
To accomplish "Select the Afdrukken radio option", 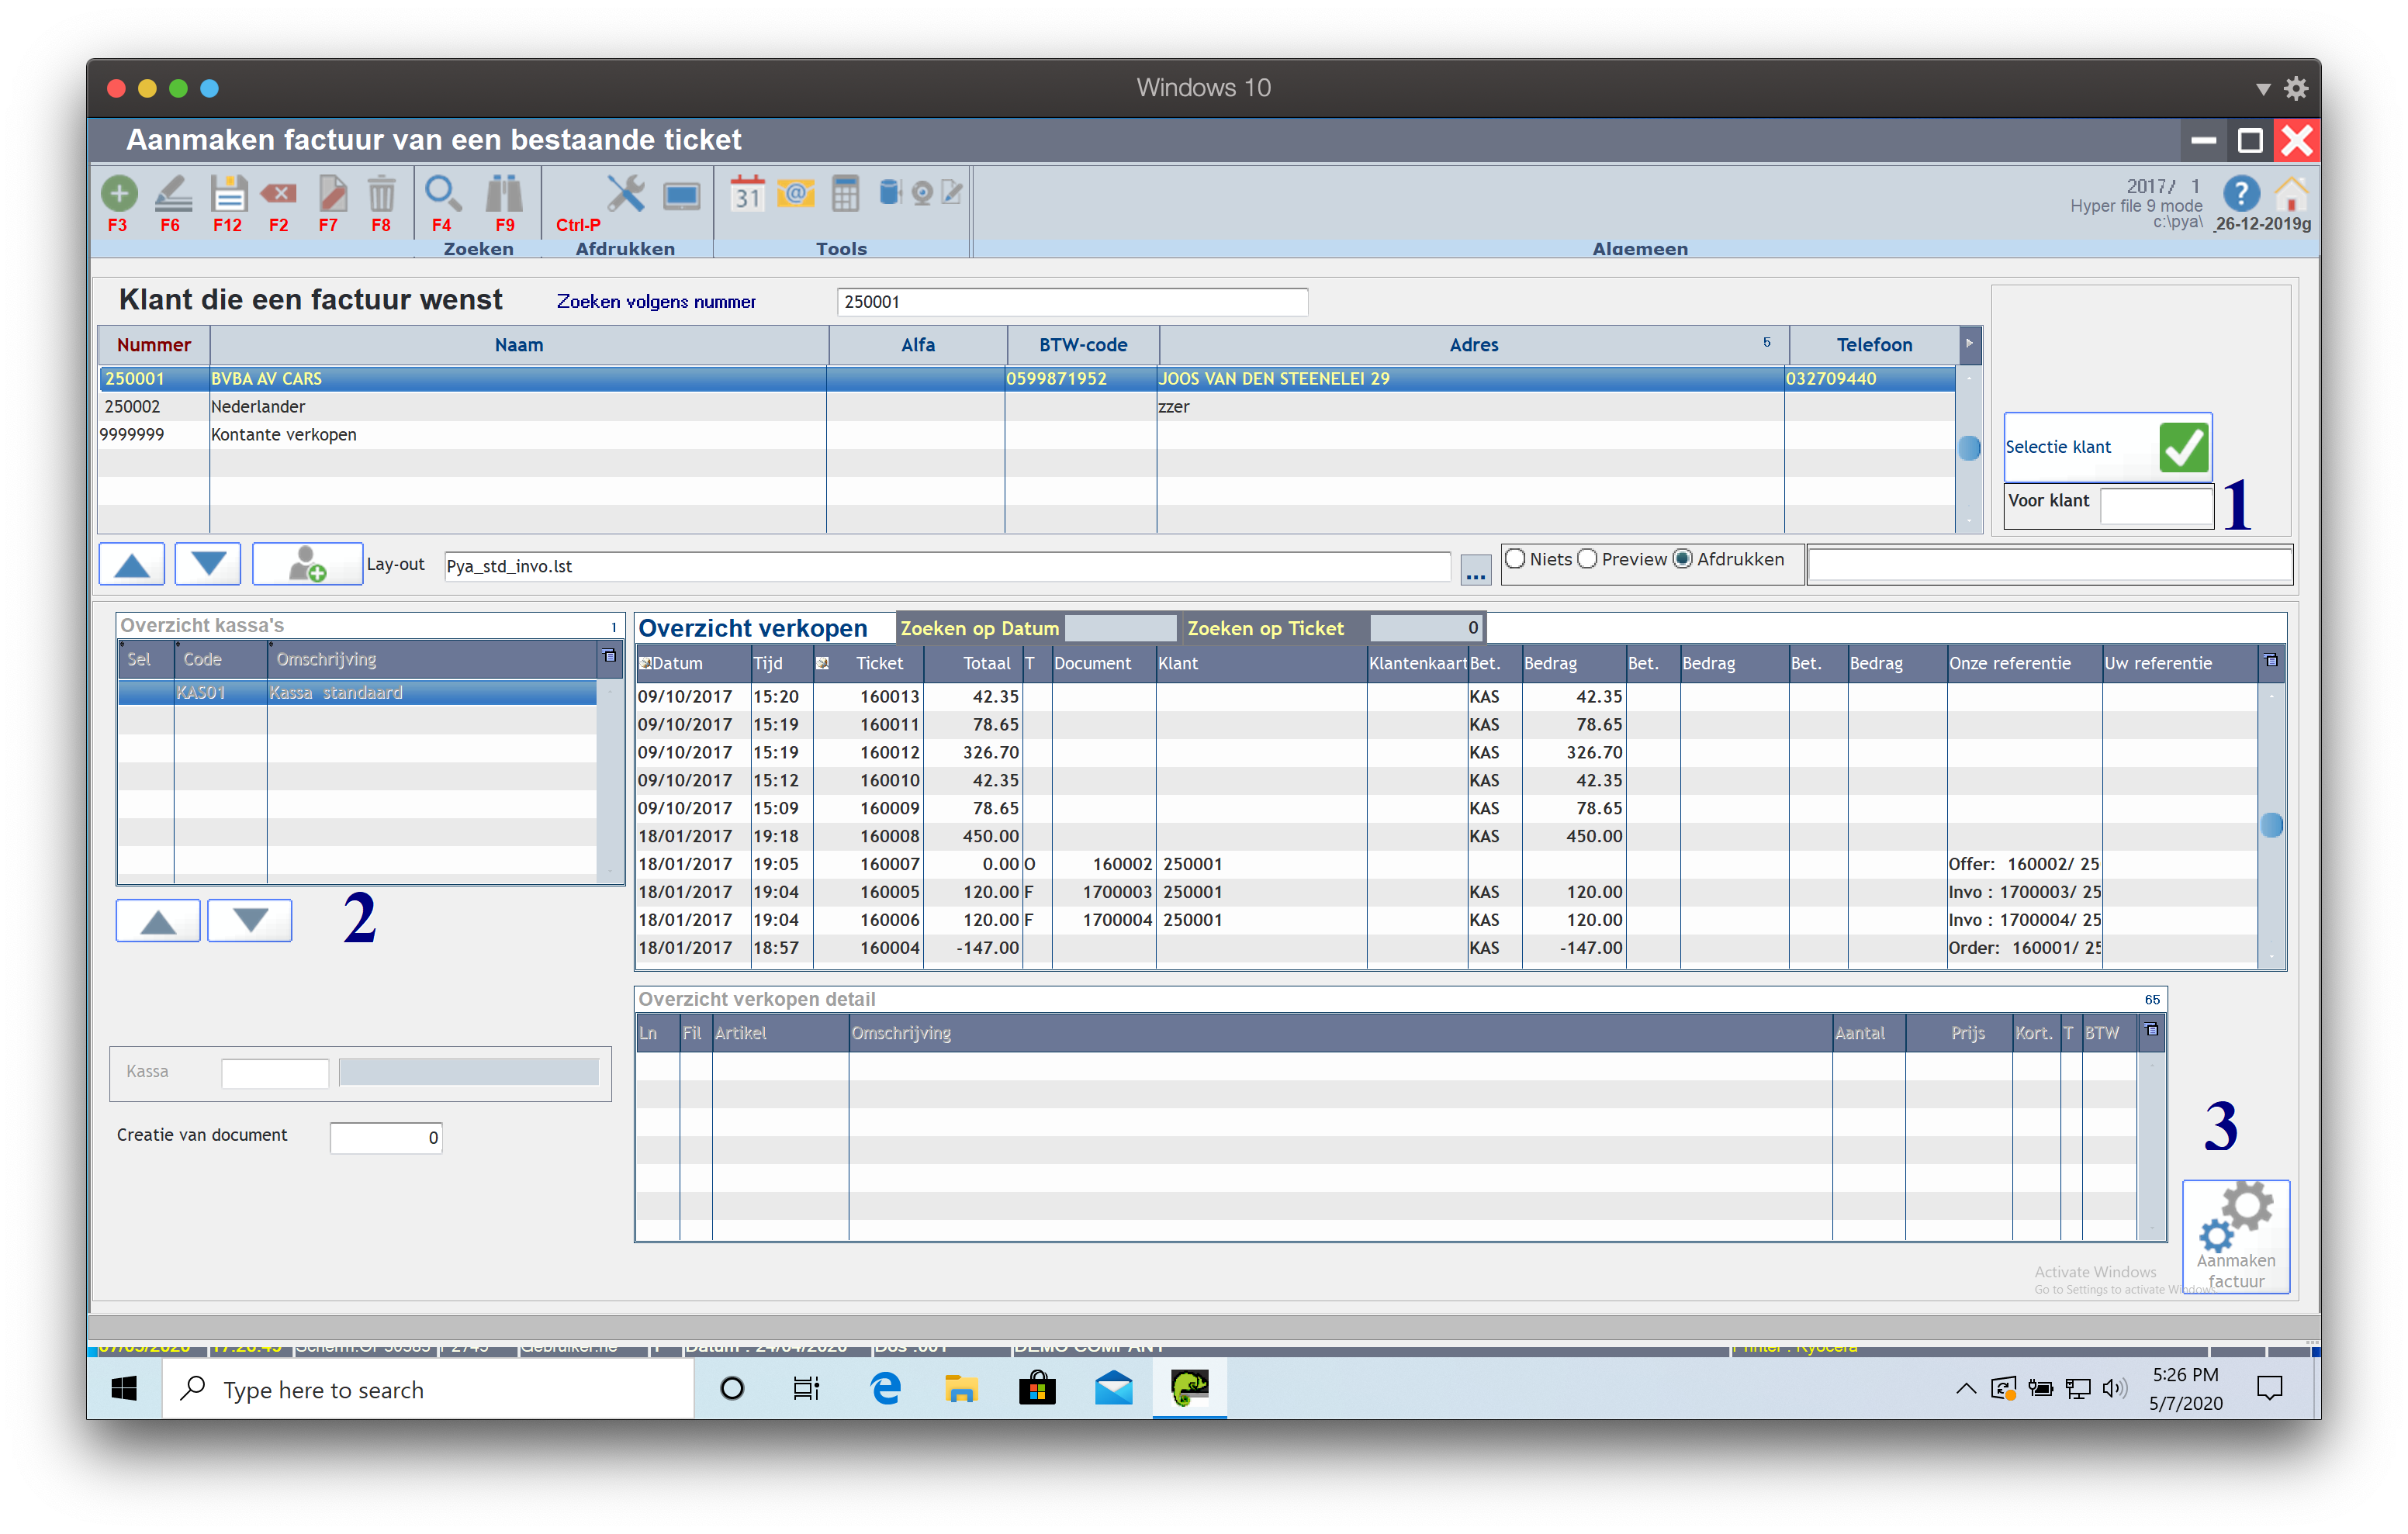I will [x=1683, y=559].
